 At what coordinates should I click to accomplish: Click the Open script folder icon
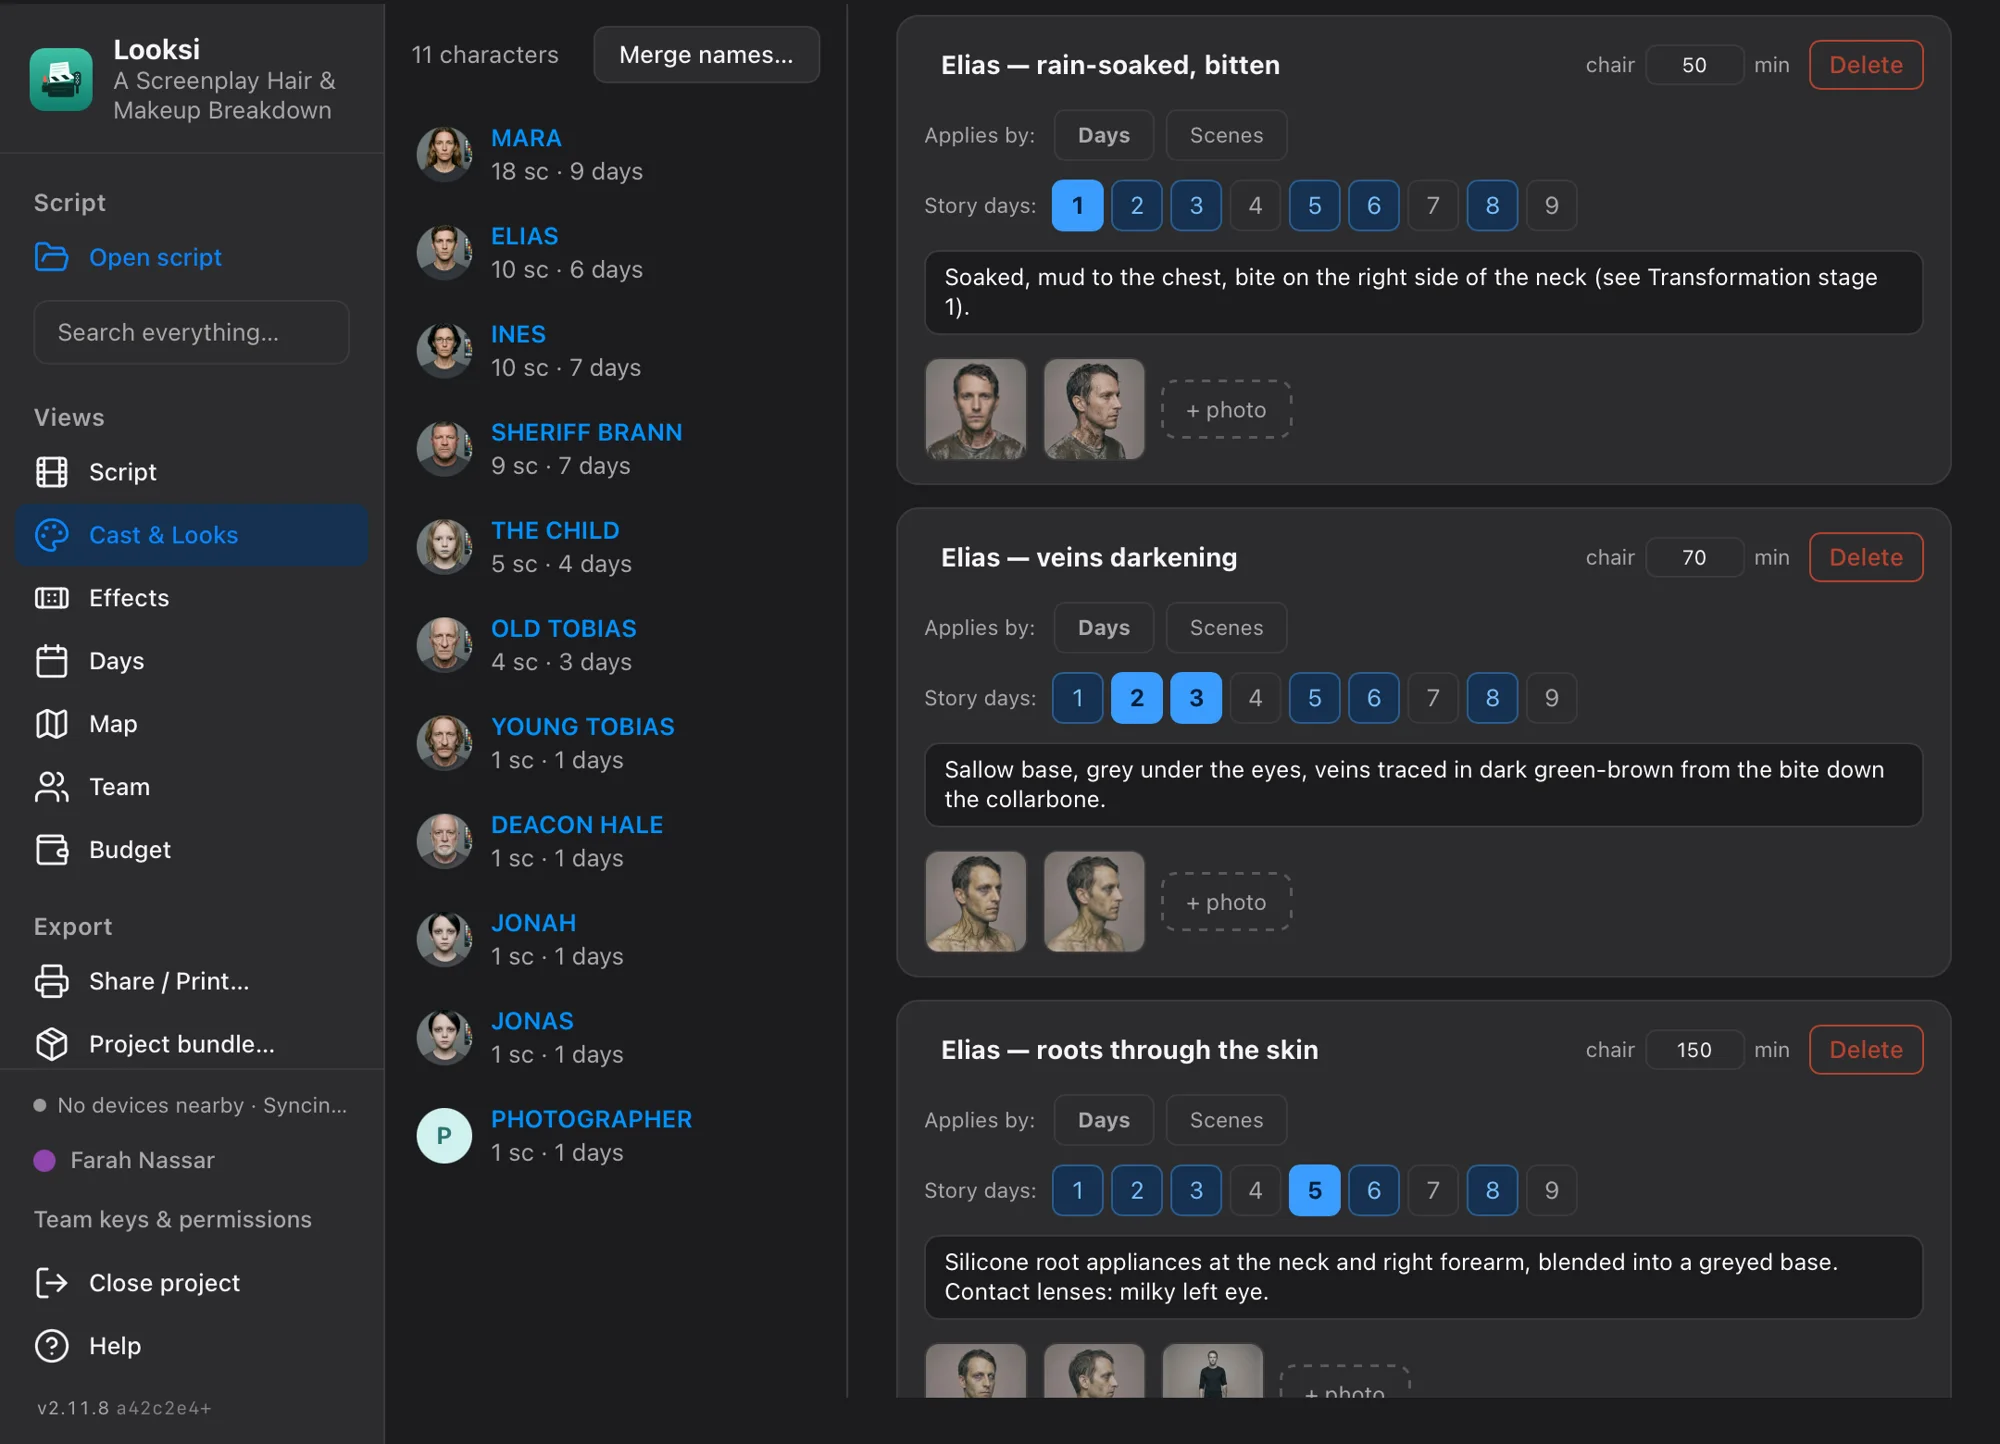point(52,257)
